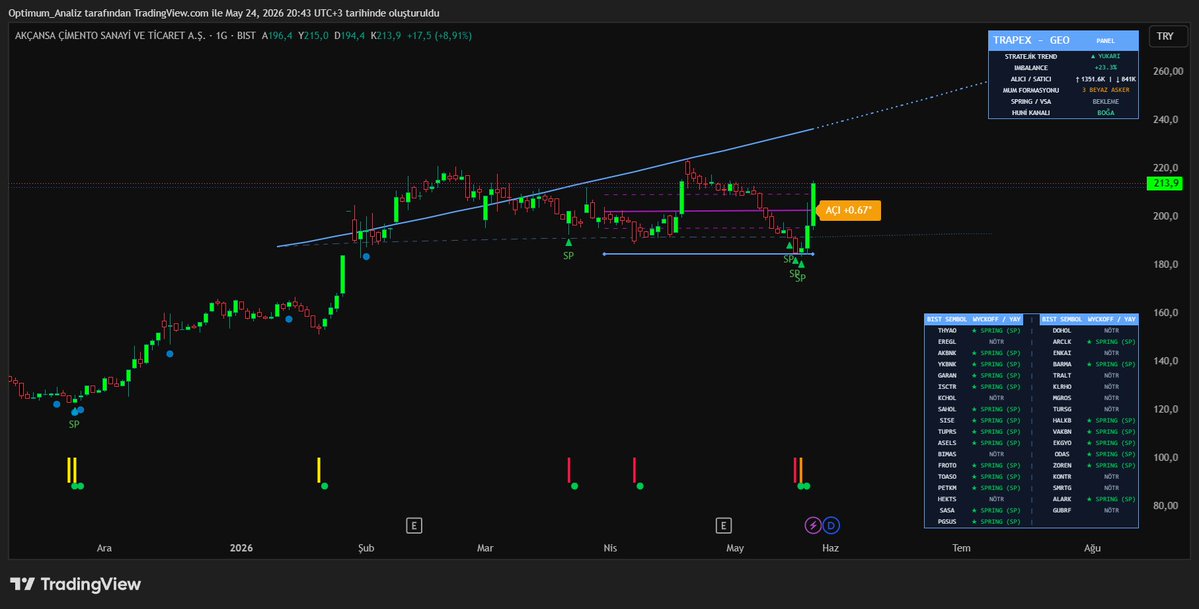Viewport: 1199px width, 609px height.
Task: Click the BIST exchange label in header
Action: coord(246,36)
